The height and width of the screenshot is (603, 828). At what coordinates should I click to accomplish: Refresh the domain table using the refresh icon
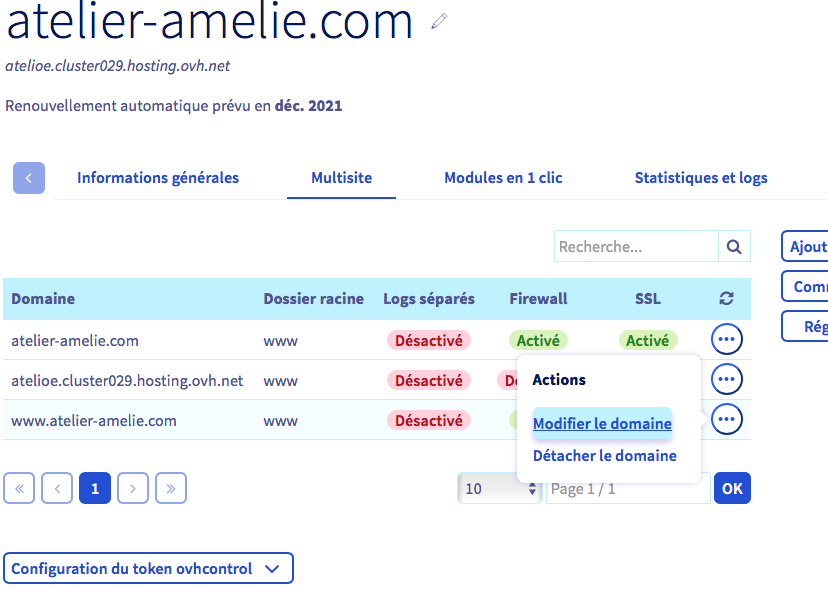[x=727, y=298]
